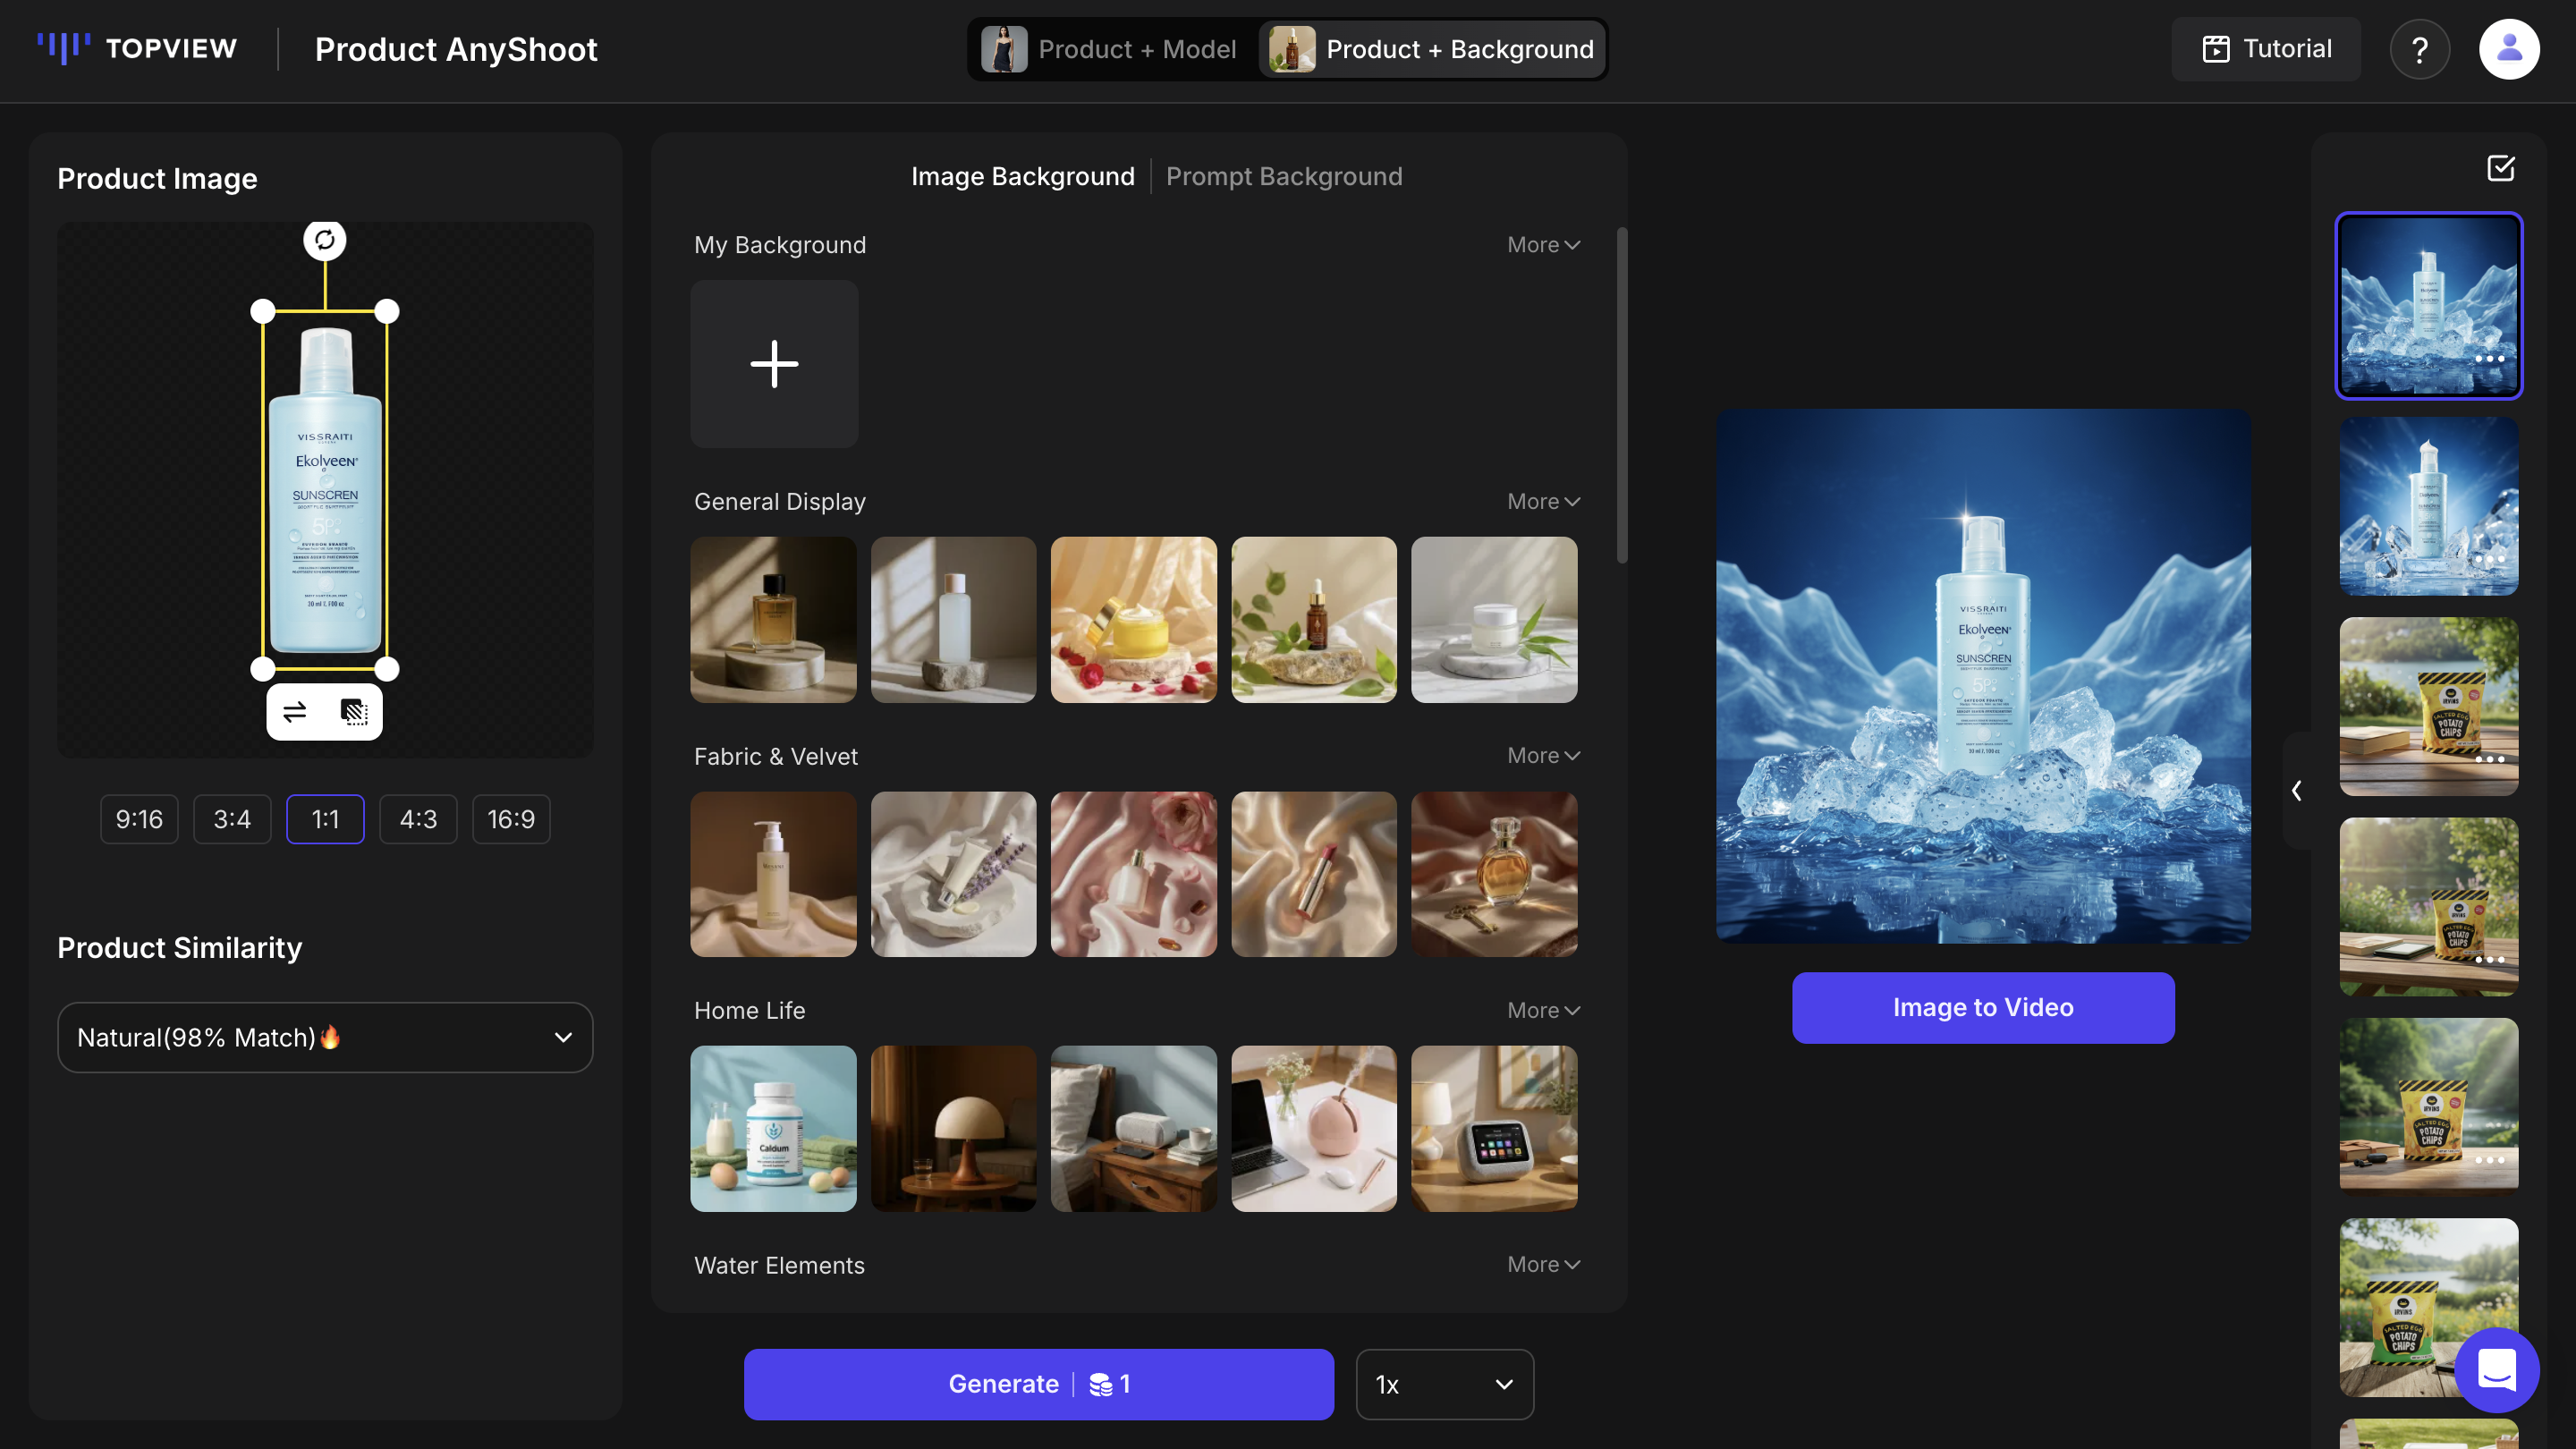
Task: Open the support chat bubble
Action: click(x=2497, y=1370)
